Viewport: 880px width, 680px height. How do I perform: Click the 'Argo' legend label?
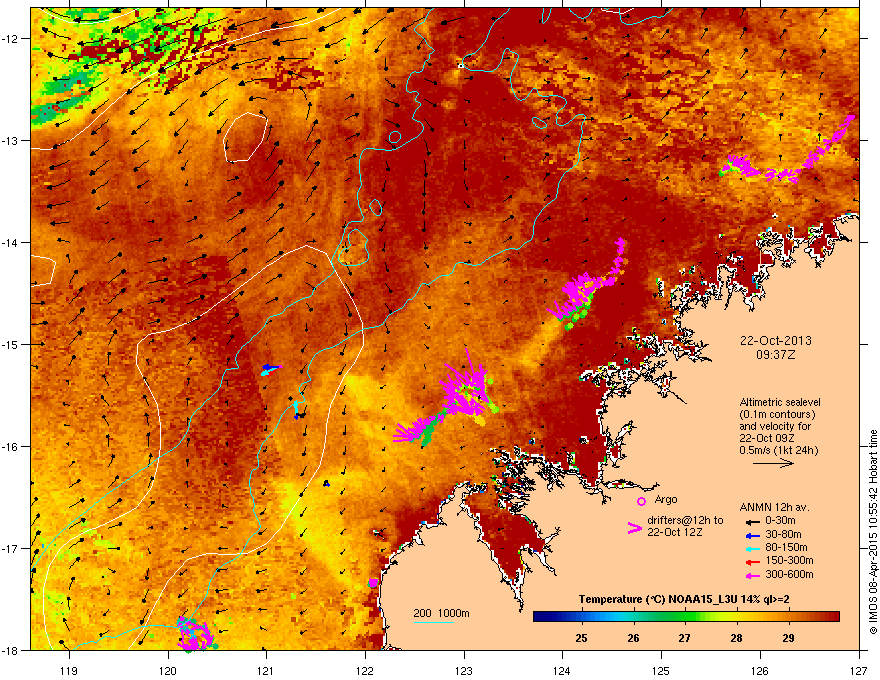666,499
